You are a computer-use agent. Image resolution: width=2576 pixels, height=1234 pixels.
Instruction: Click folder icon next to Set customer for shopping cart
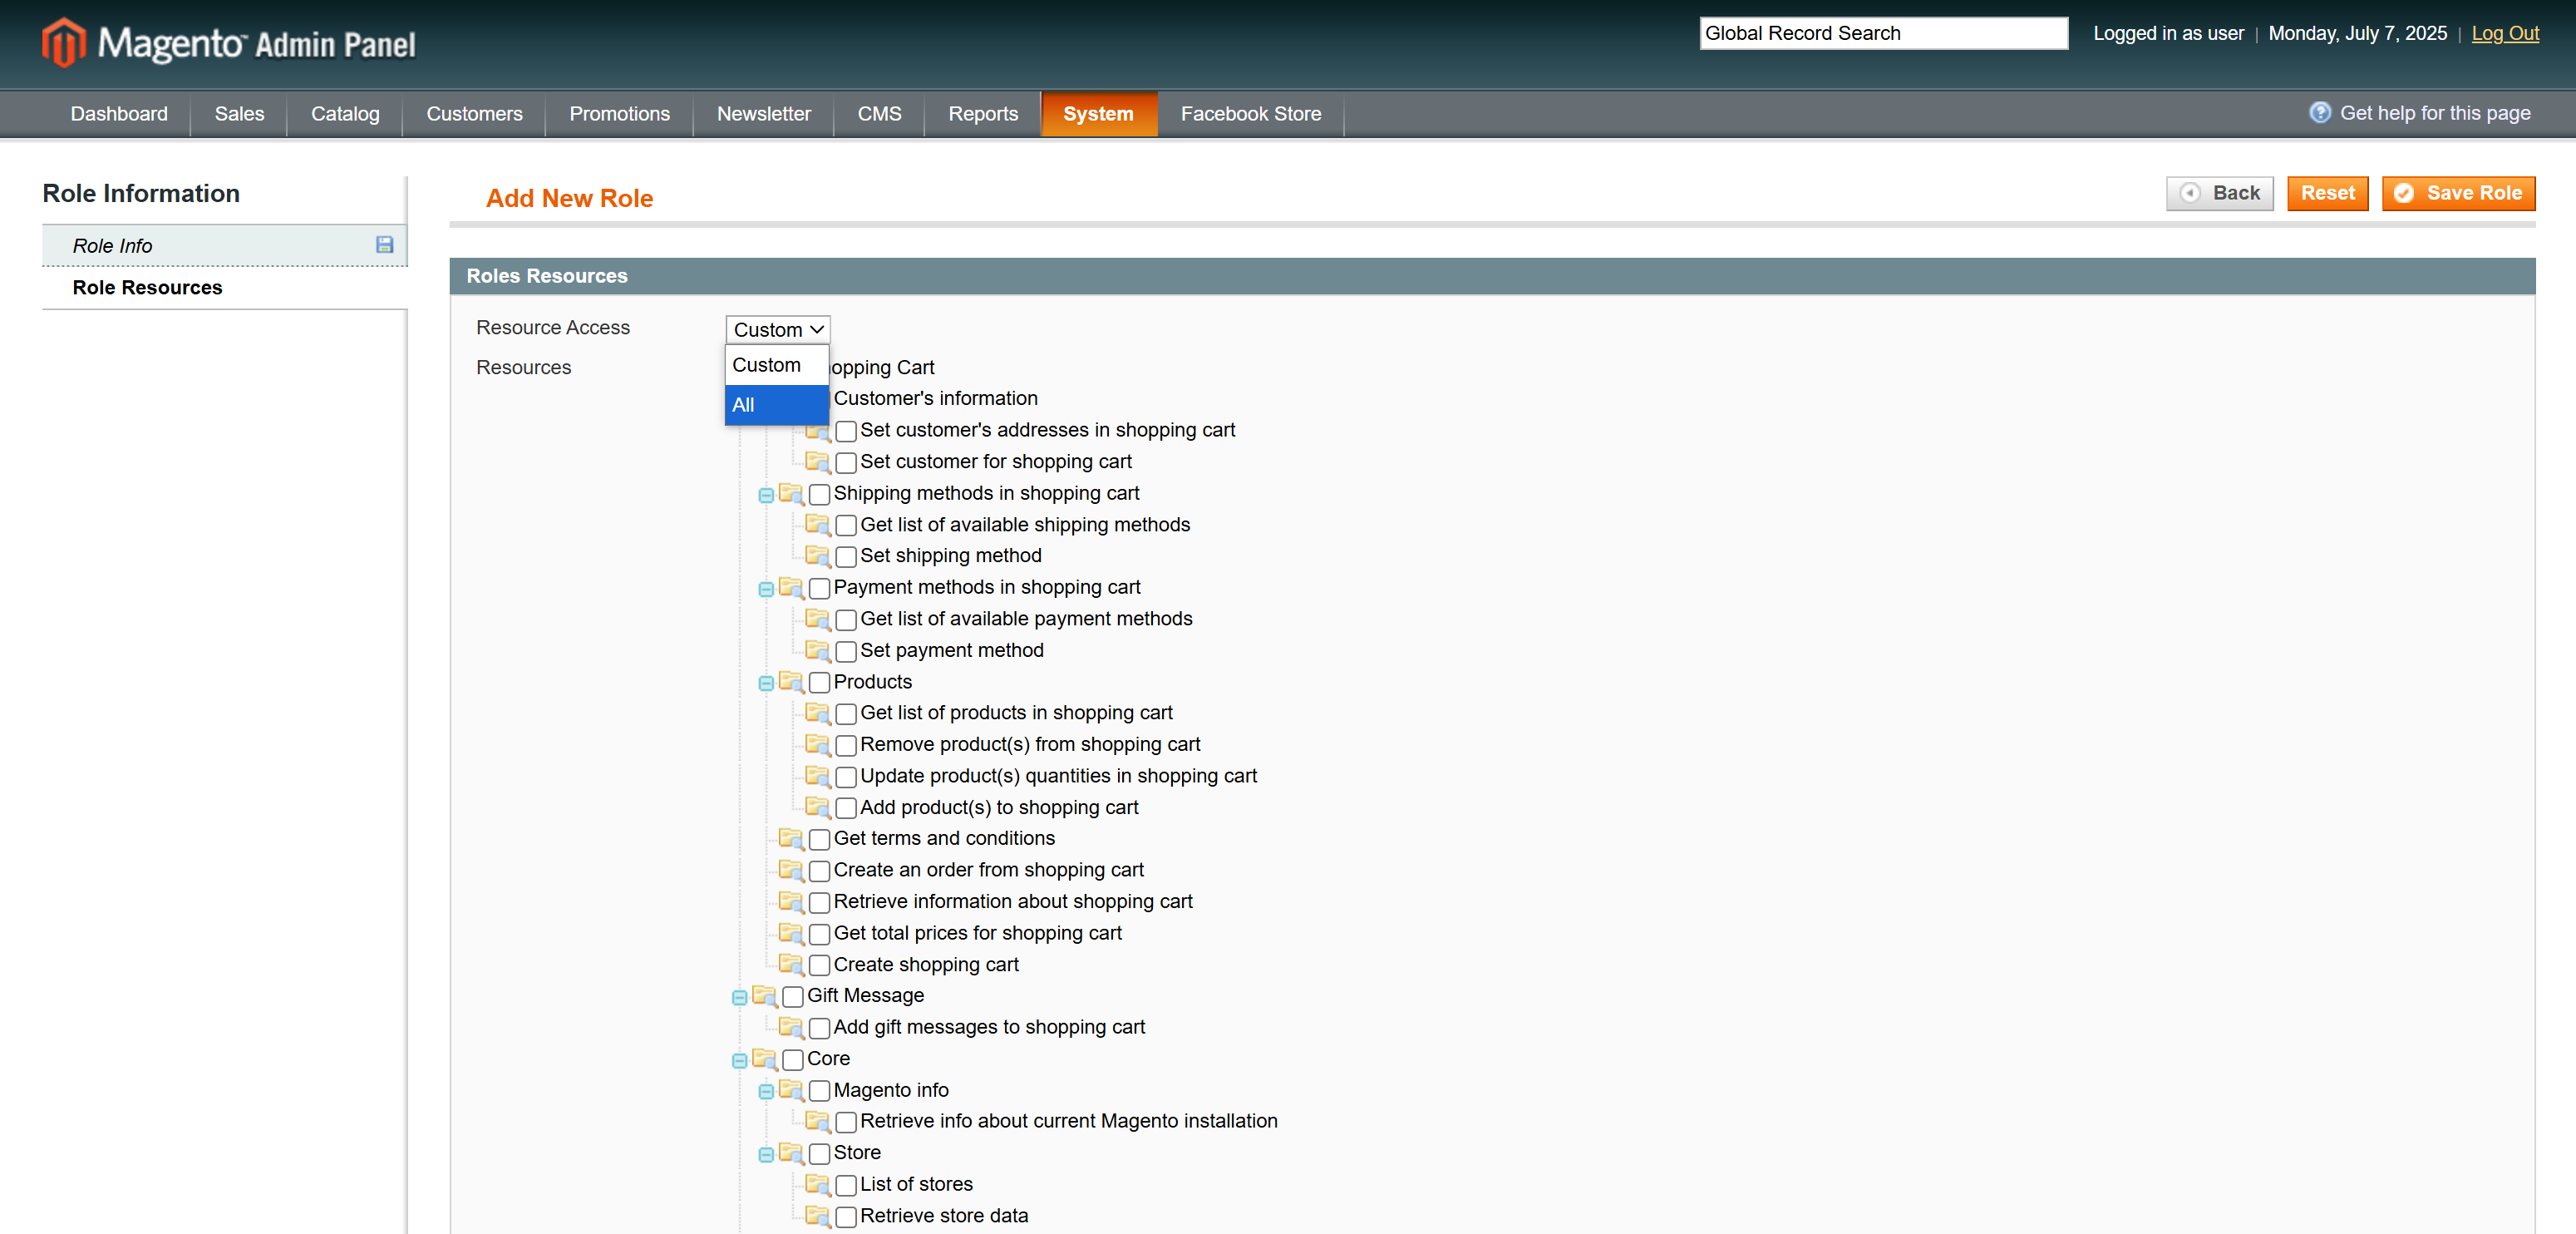(x=818, y=462)
